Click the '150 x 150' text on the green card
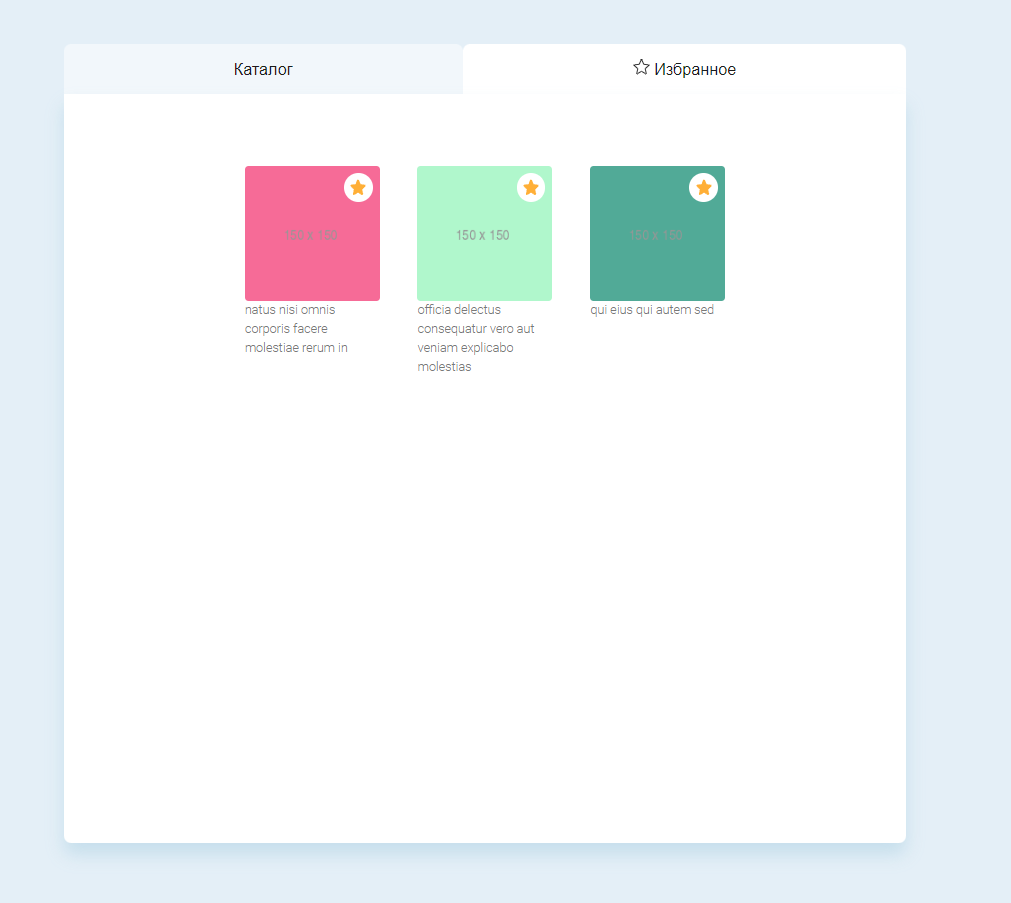 click(484, 235)
